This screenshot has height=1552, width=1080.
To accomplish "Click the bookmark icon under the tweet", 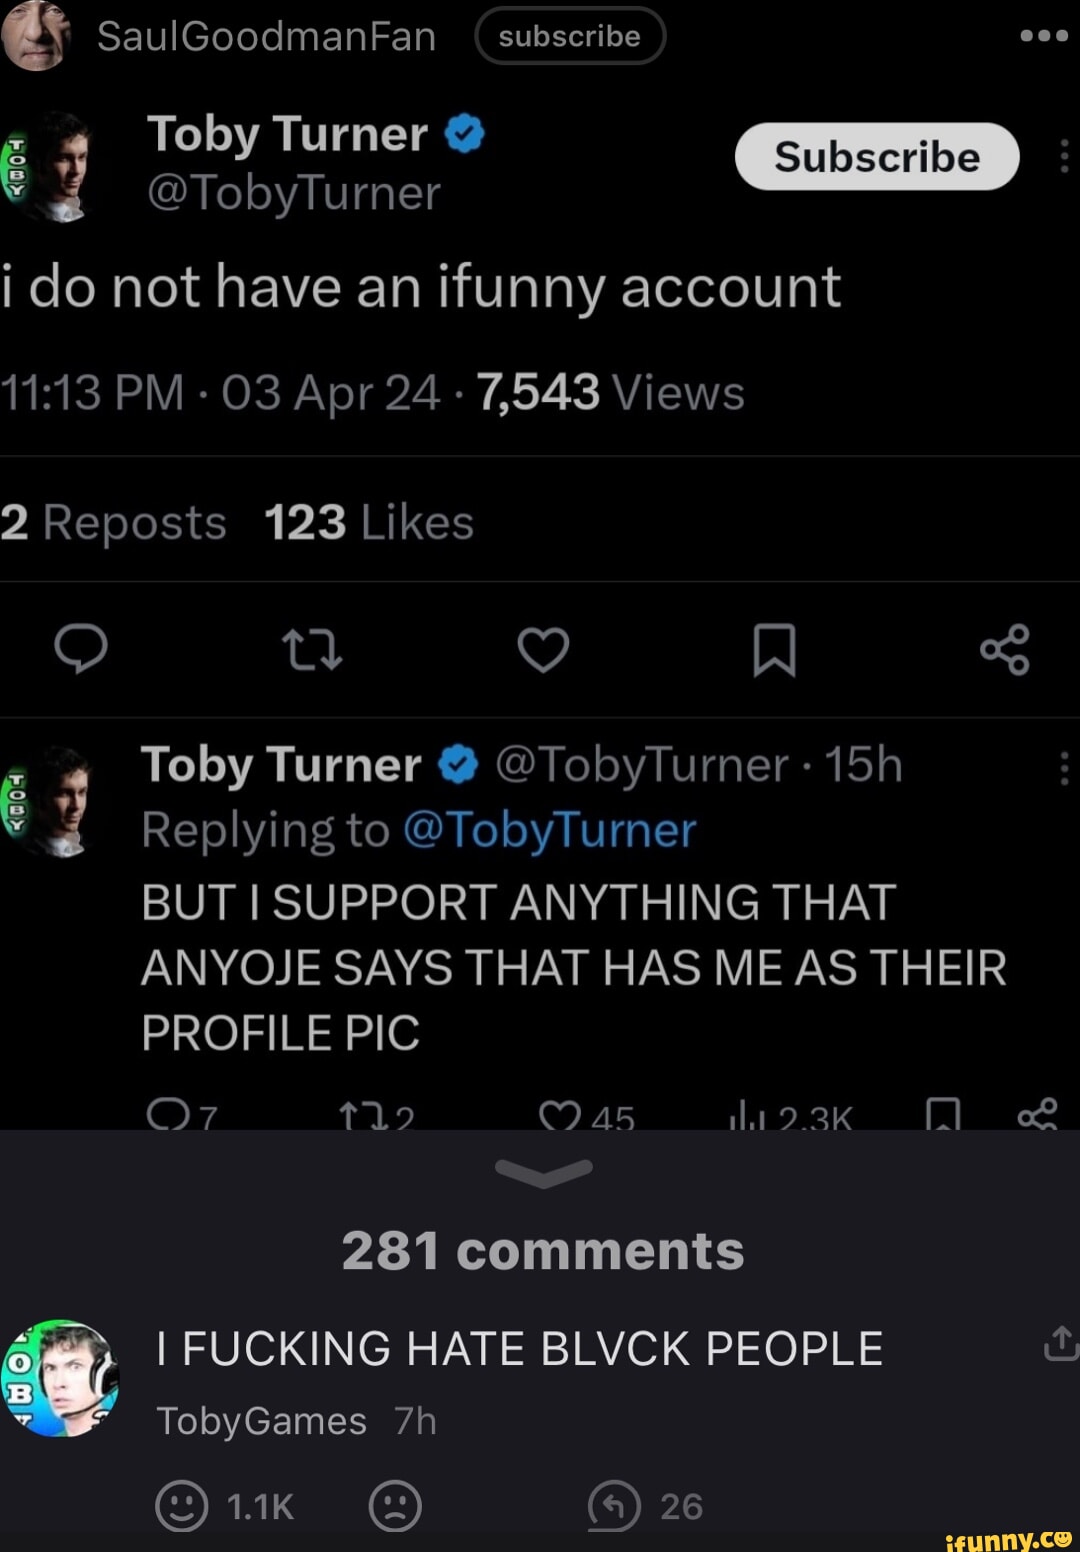I will click(771, 650).
